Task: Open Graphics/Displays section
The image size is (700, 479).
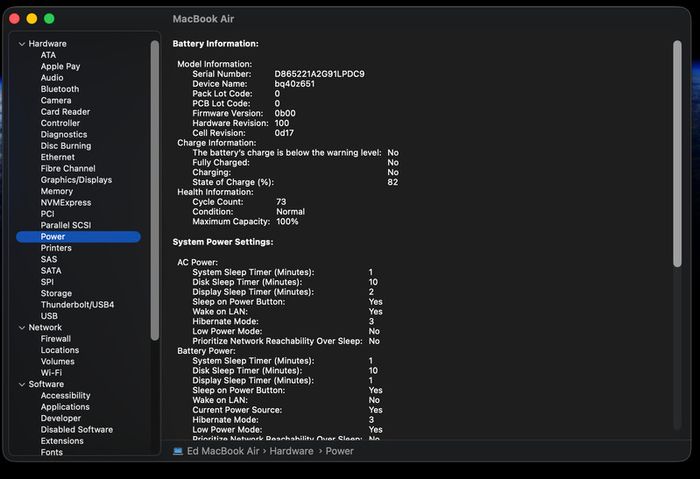Action: (76, 180)
